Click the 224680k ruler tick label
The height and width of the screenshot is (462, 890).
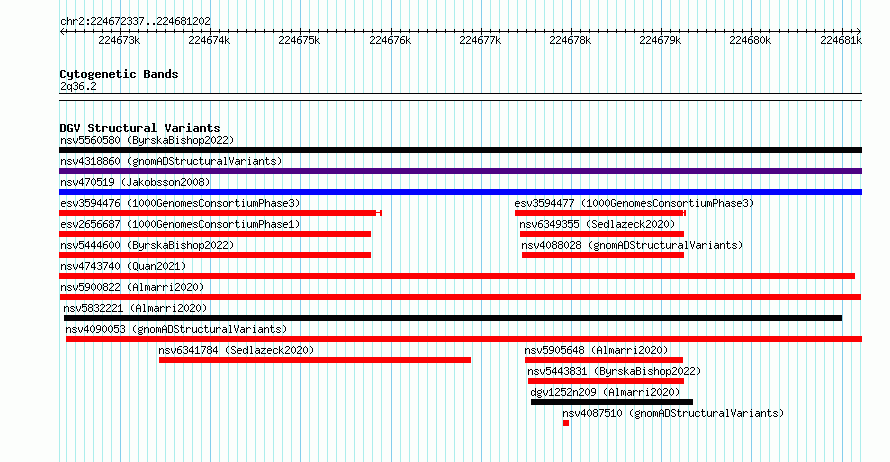point(750,40)
